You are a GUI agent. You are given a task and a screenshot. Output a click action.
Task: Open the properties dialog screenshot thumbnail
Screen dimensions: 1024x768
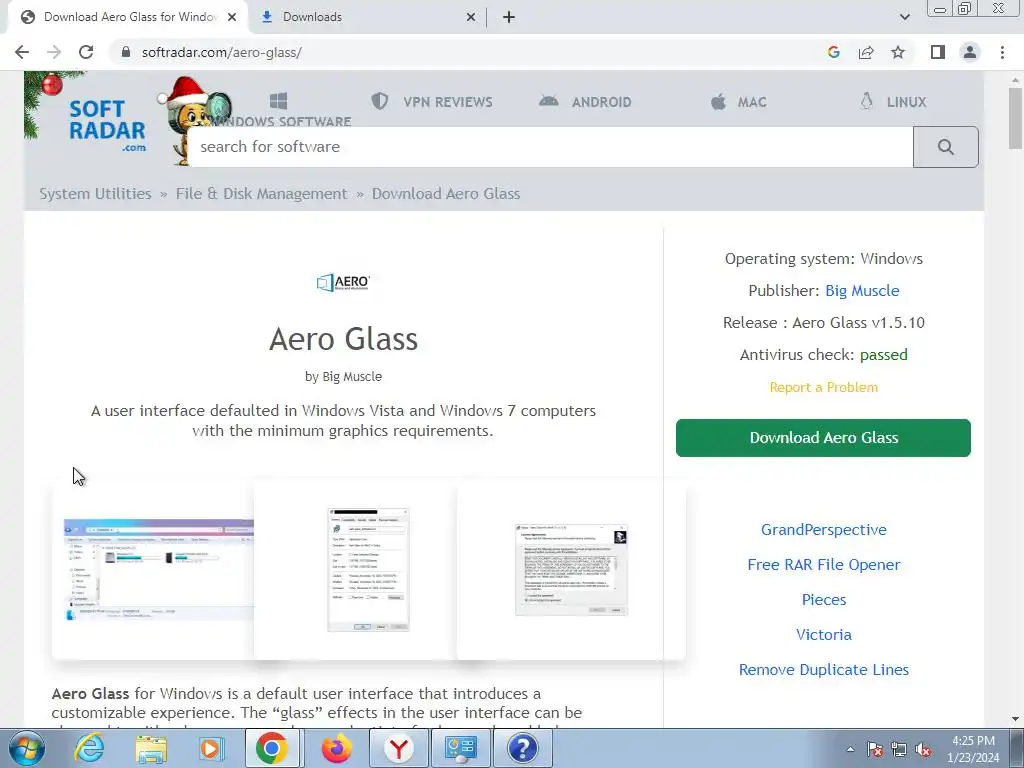pos(368,569)
